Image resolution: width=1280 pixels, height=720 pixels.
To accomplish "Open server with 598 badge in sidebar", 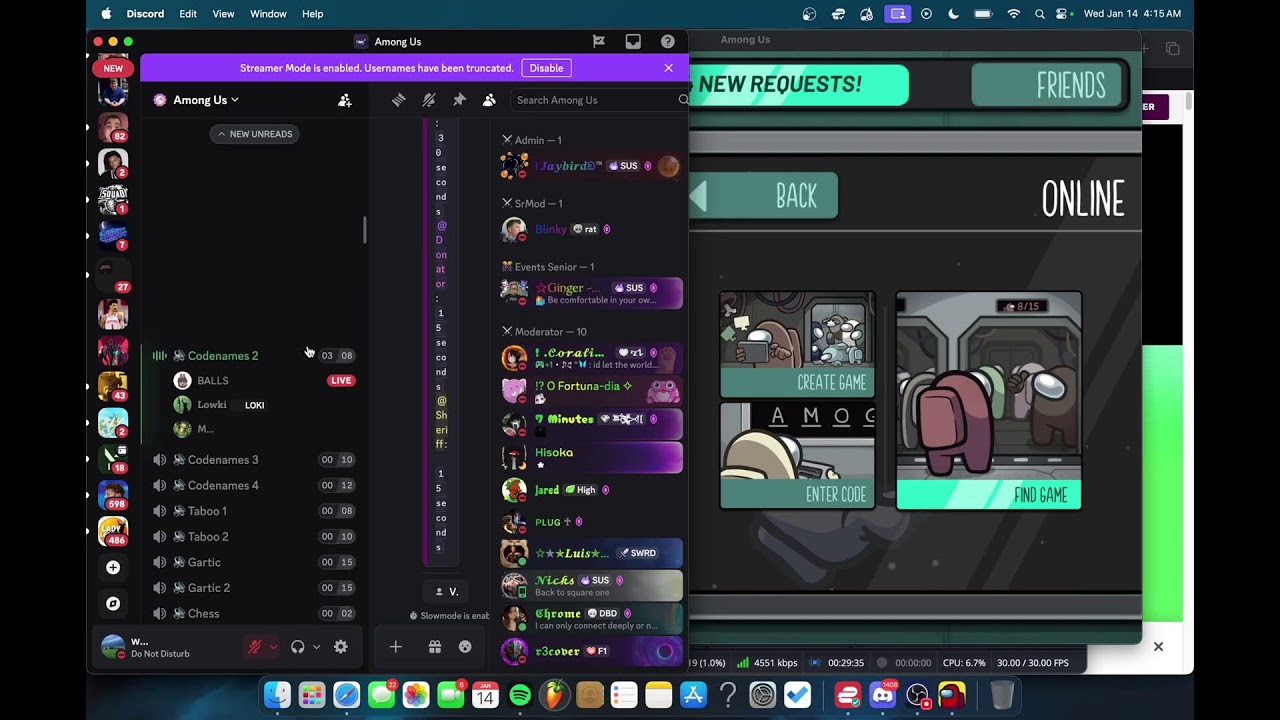I will (x=113, y=495).
